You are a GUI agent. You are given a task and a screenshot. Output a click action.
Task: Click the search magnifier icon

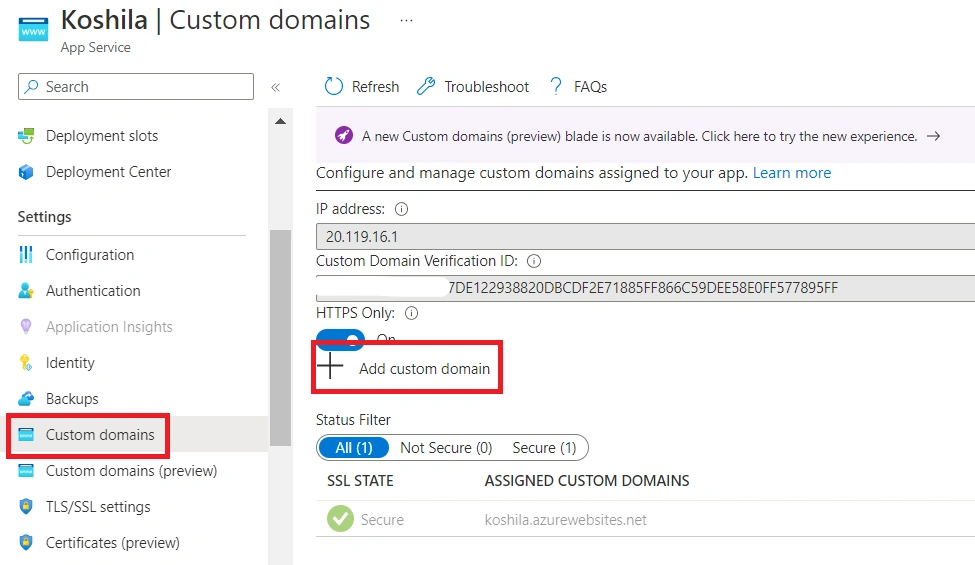(31, 86)
